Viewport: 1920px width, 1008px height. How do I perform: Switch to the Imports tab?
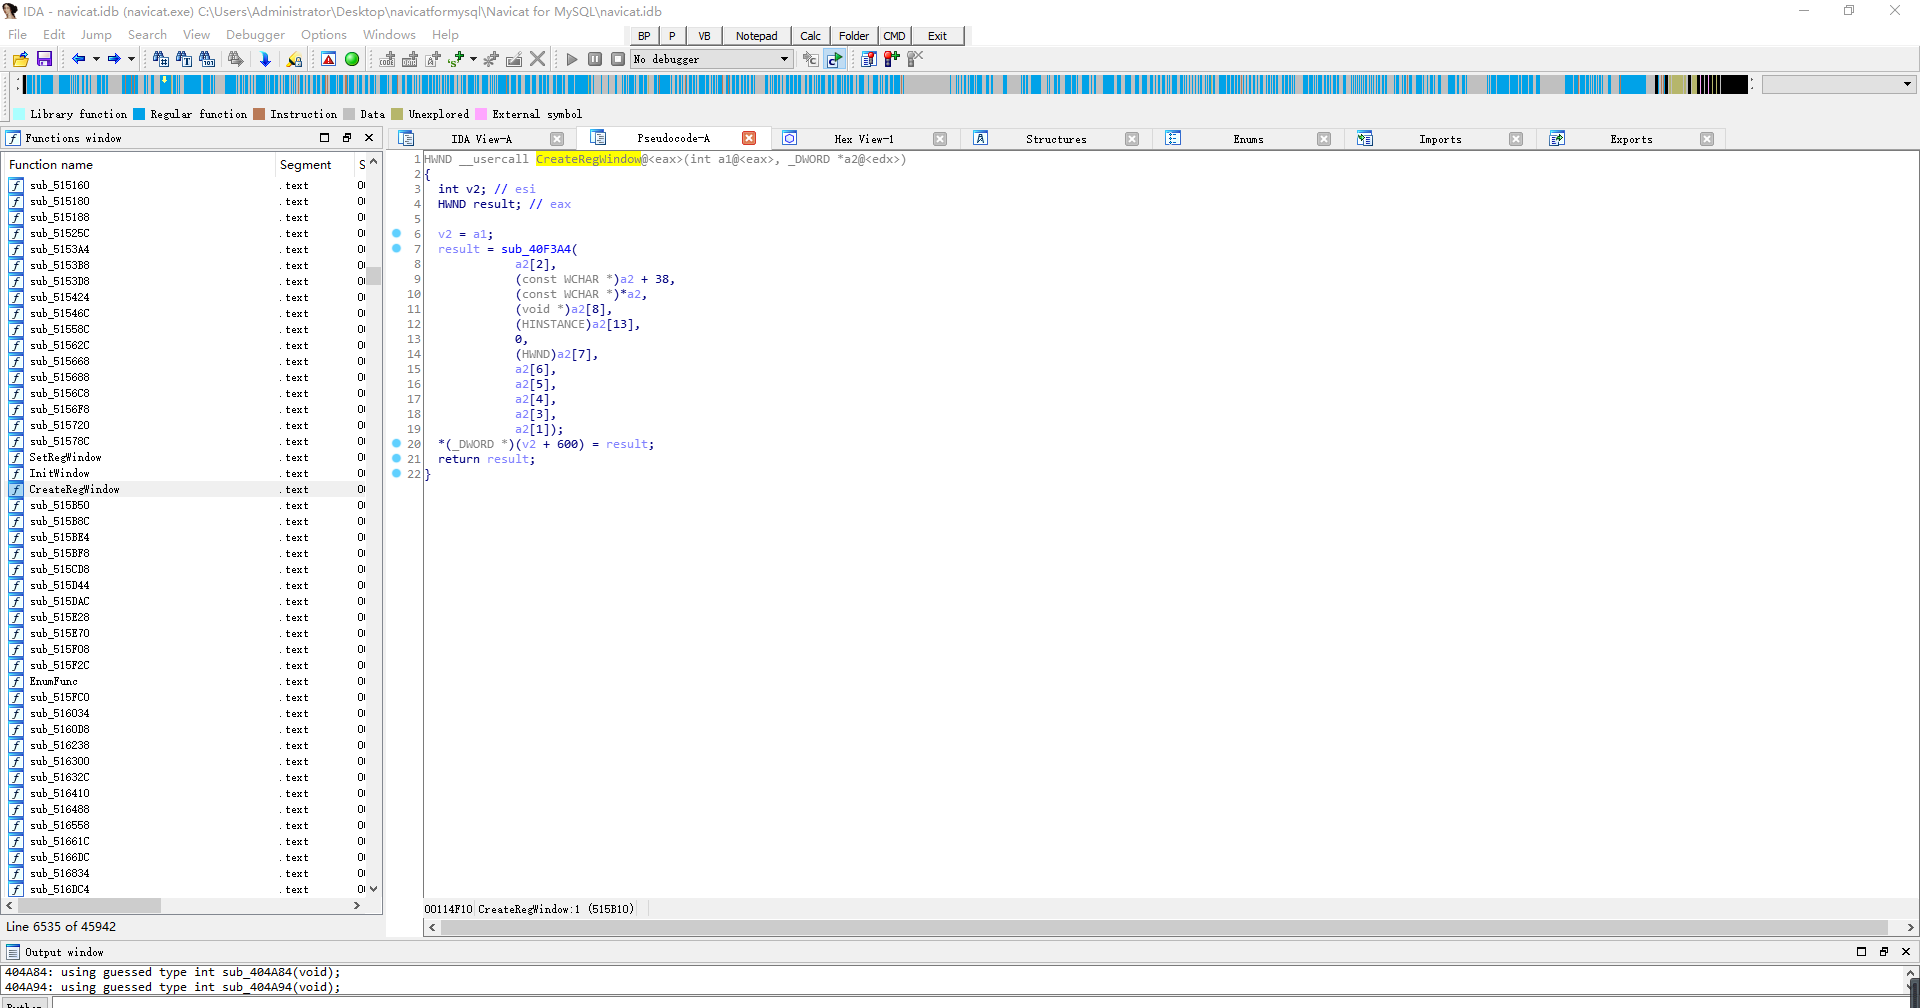pos(1440,139)
